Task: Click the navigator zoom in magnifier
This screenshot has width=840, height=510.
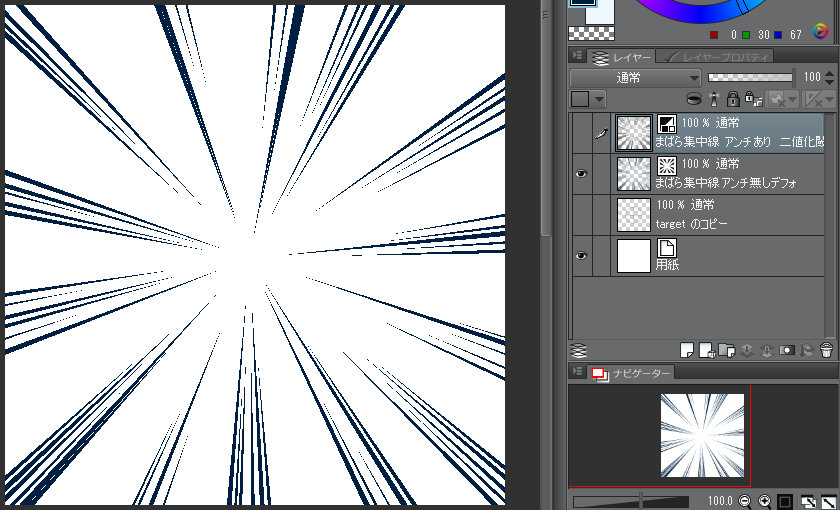Action: [x=765, y=500]
